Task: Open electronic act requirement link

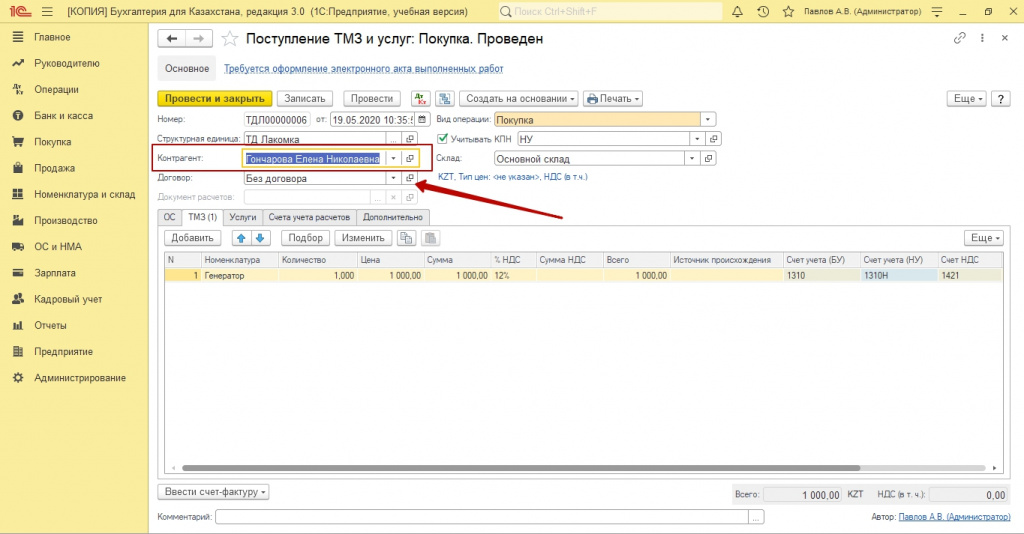Action: [363, 69]
